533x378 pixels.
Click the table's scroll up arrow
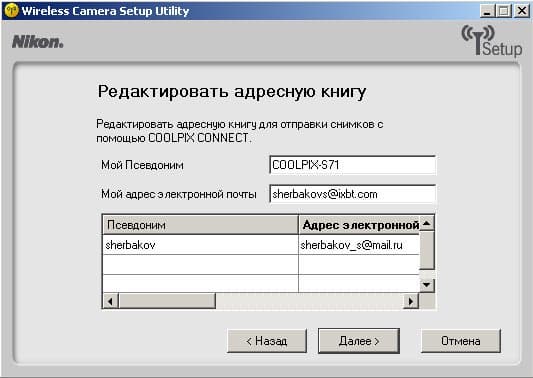pos(427,223)
